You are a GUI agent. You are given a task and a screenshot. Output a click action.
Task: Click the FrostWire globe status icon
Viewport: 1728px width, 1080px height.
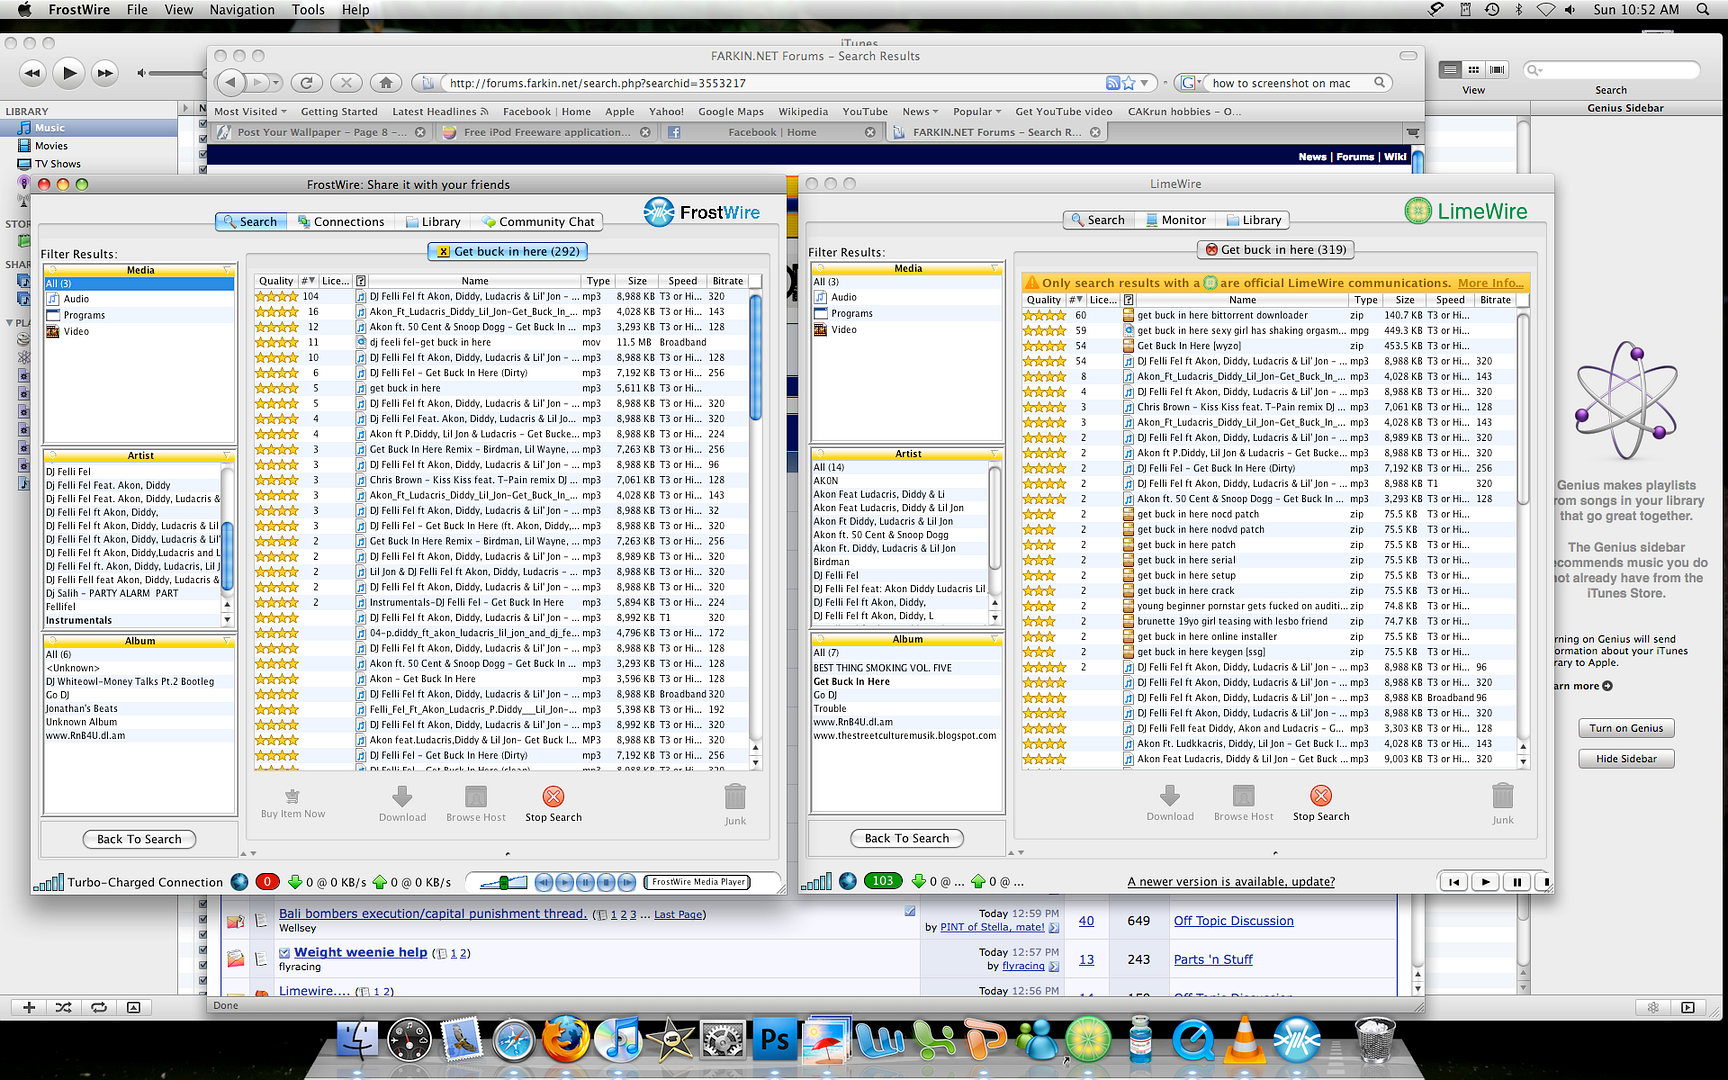(x=239, y=882)
